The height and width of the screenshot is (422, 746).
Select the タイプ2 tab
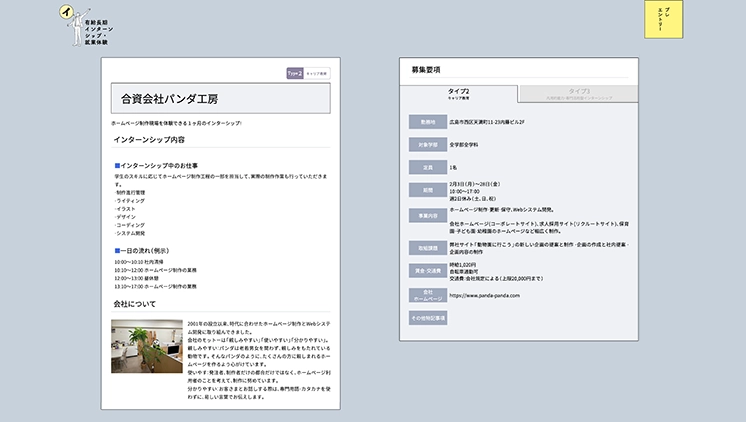click(459, 93)
